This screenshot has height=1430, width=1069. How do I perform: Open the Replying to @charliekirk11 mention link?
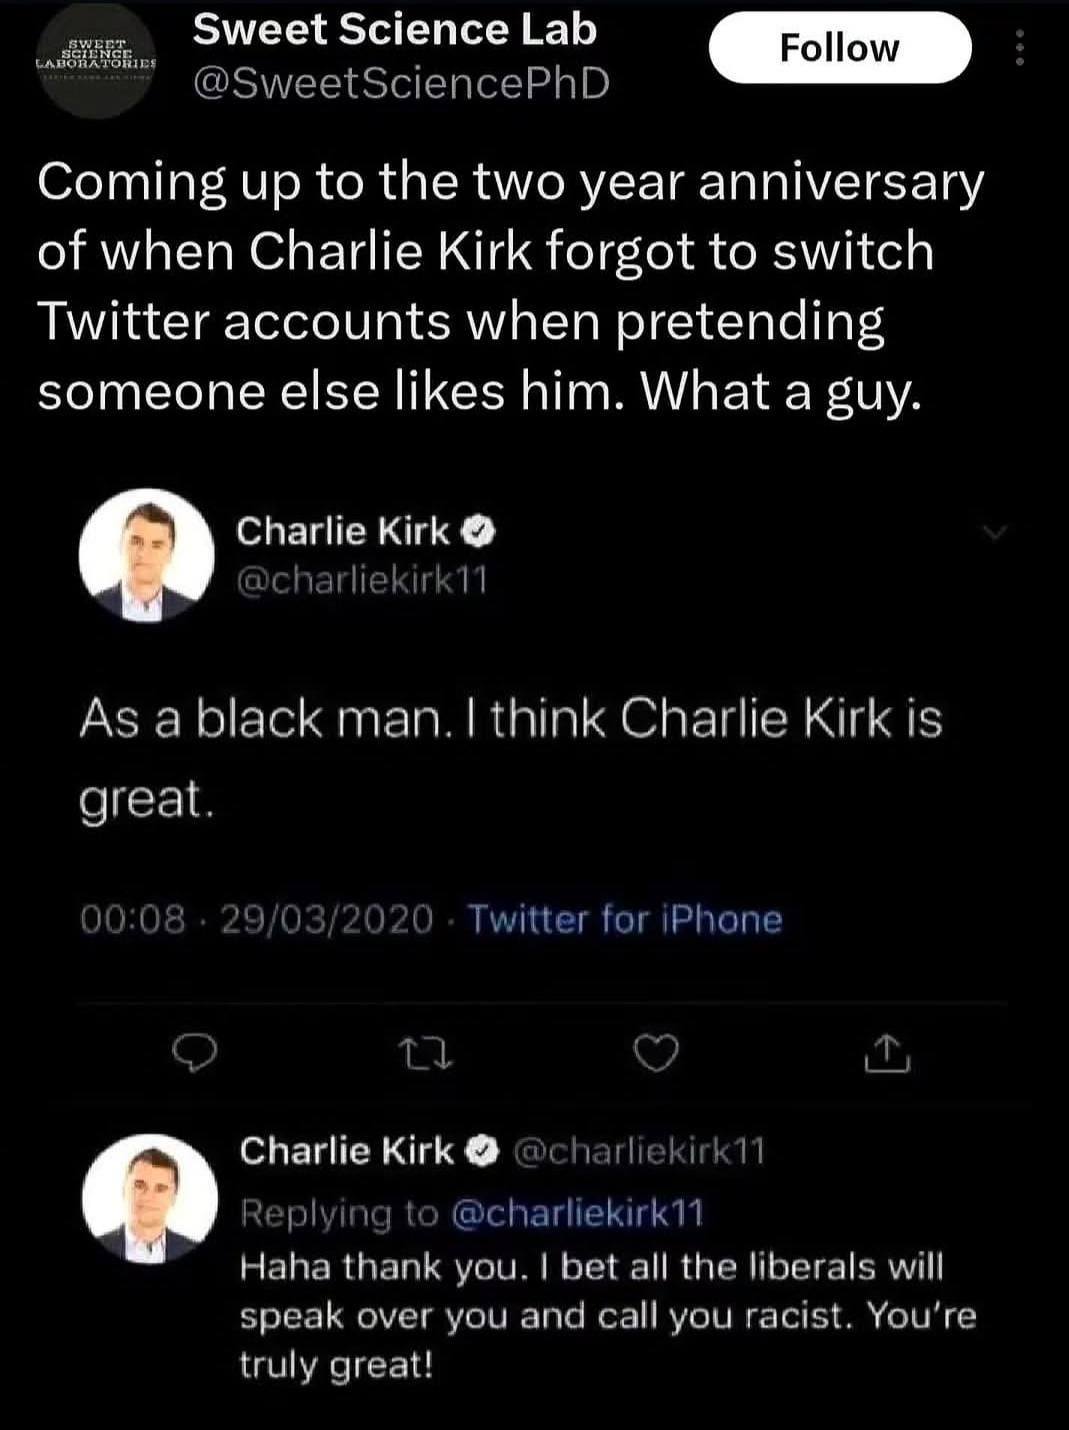click(x=578, y=1213)
